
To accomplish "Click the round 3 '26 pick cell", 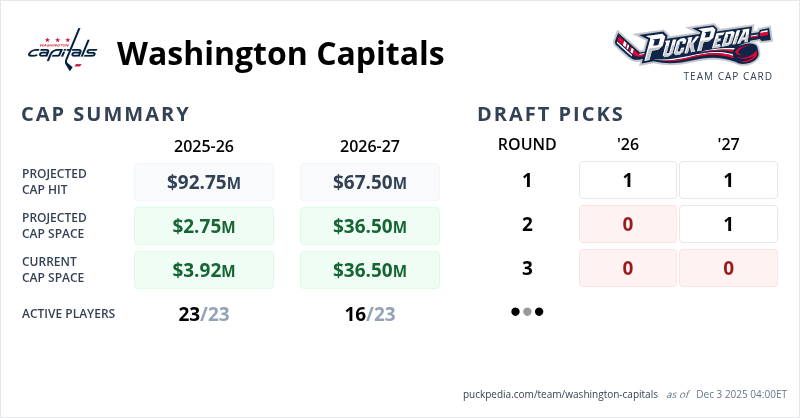I will click(628, 268).
